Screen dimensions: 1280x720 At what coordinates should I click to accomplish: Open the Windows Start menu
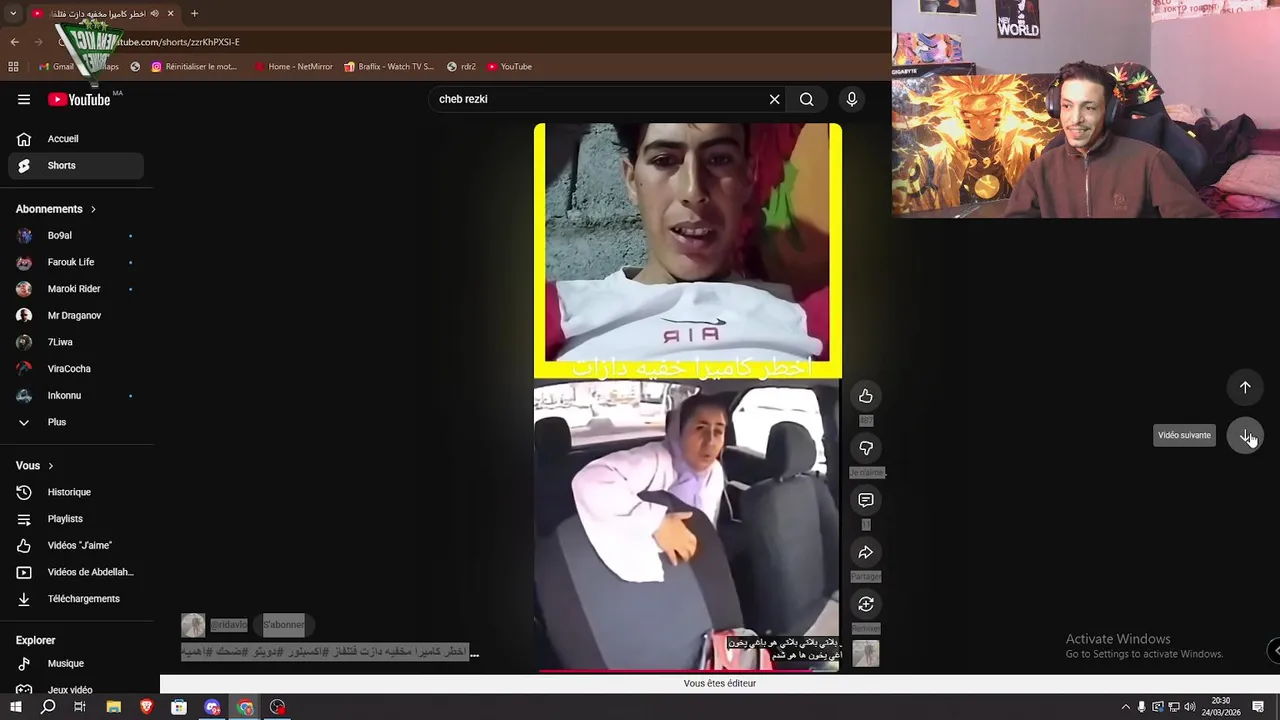pos(15,707)
